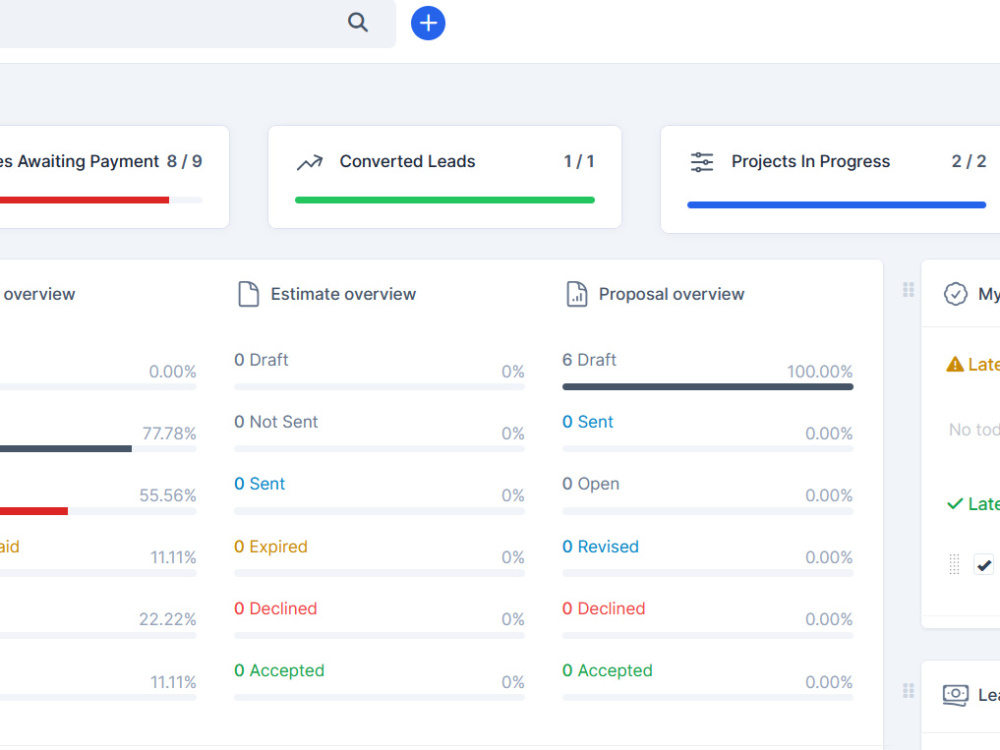Click the green 0 Accepted estimate link
1000x750 pixels.
click(x=279, y=671)
